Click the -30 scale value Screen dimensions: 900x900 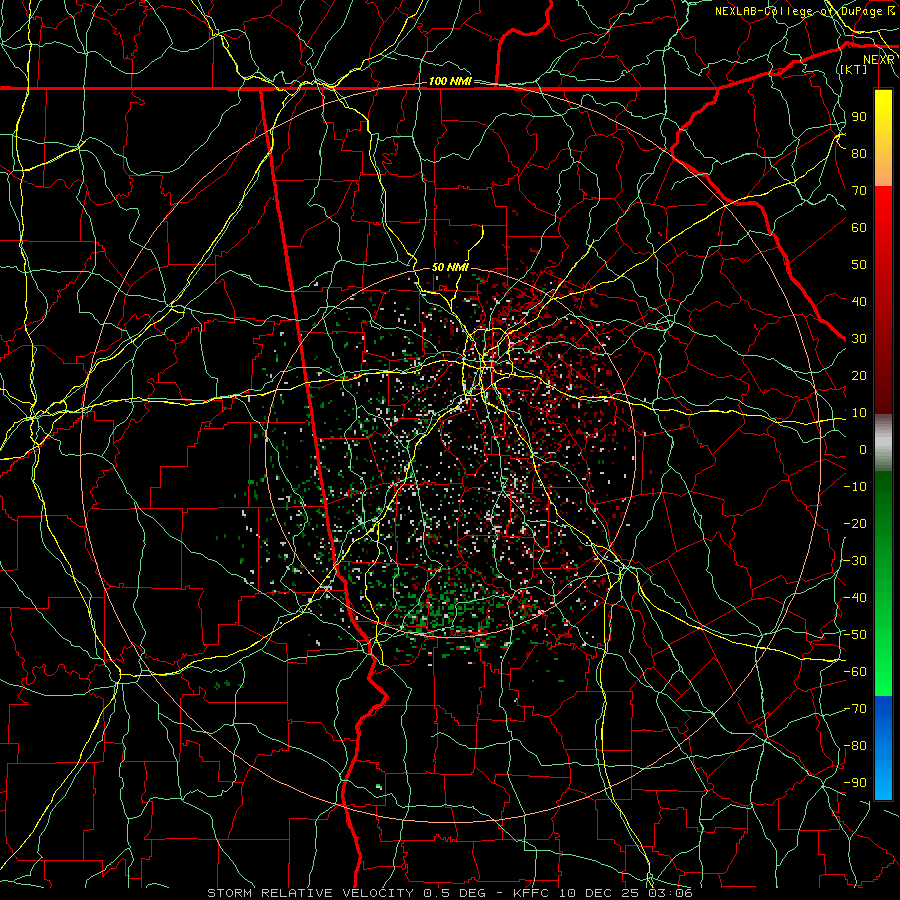click(x=855, y=561)
